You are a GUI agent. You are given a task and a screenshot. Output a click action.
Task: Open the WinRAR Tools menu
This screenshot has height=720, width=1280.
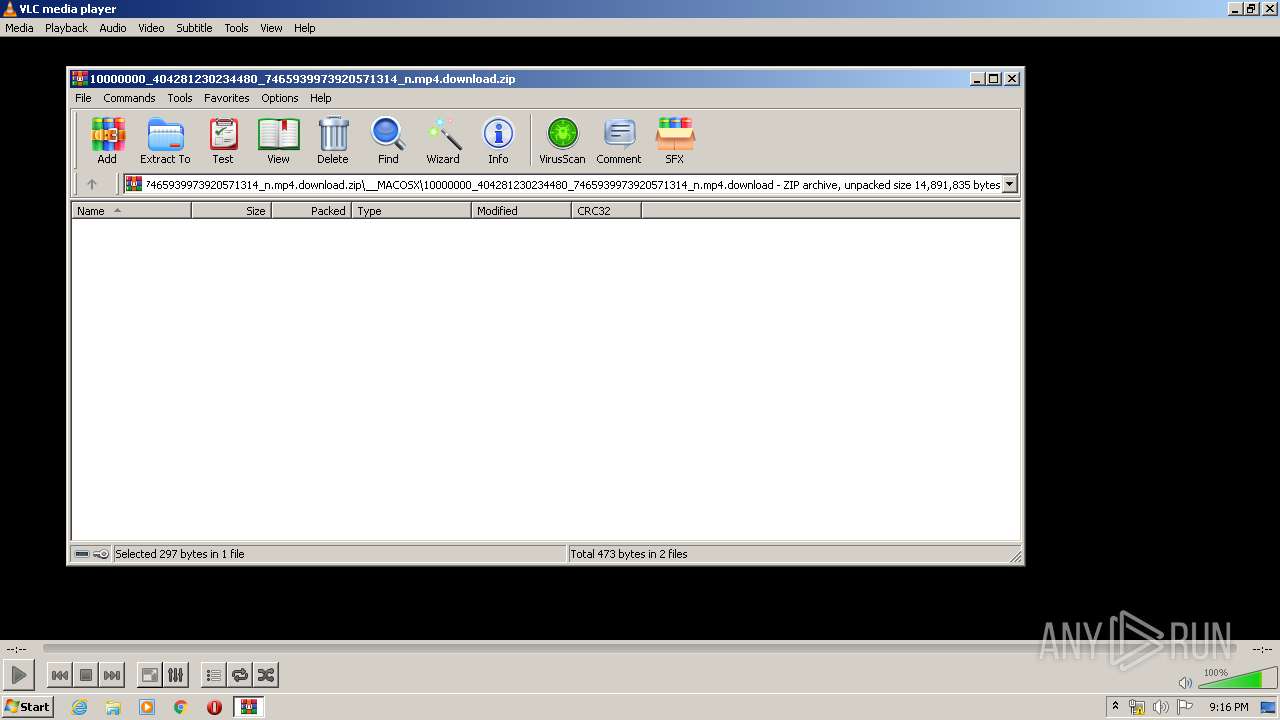(180, 98)
